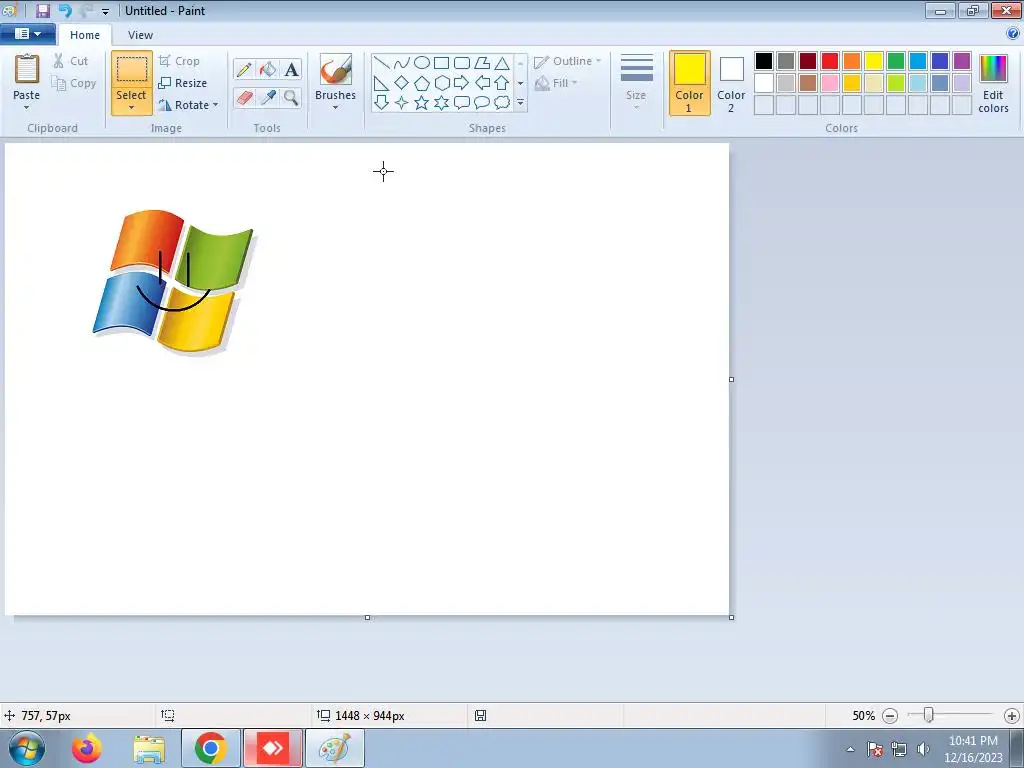The height and width of the screenshot is (768, 1024).
Task: Click the zoom slider handle
Action: [928, 715]
